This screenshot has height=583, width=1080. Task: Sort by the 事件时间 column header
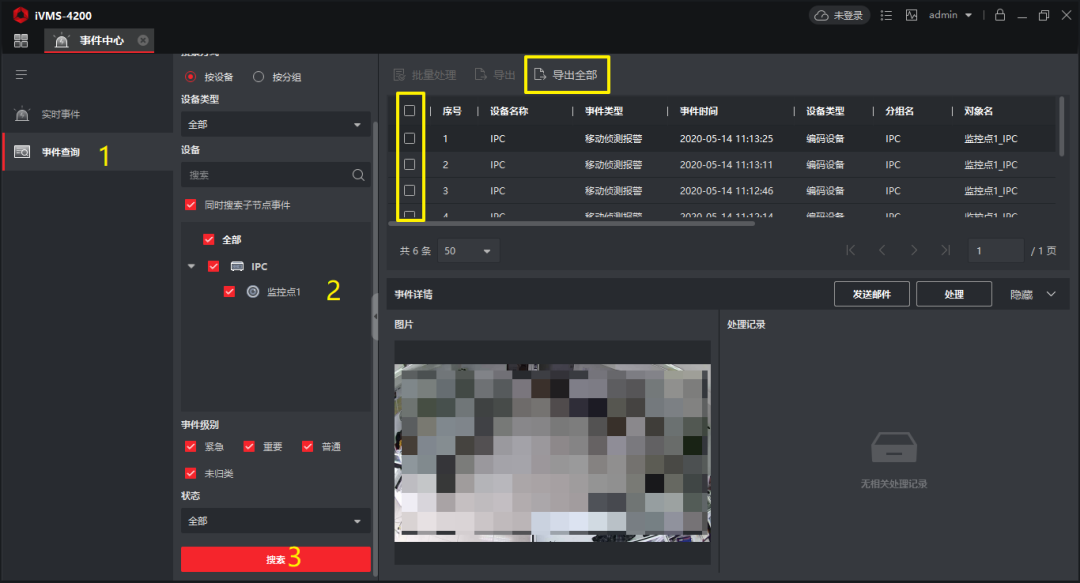(x=698, y=111)
